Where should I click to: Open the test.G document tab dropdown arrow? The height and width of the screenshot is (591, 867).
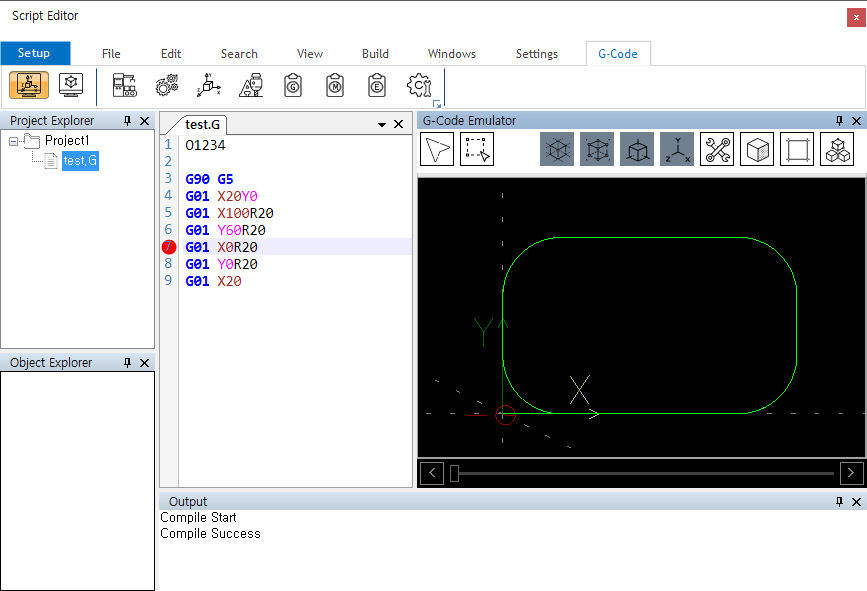[x=381, y=125]
